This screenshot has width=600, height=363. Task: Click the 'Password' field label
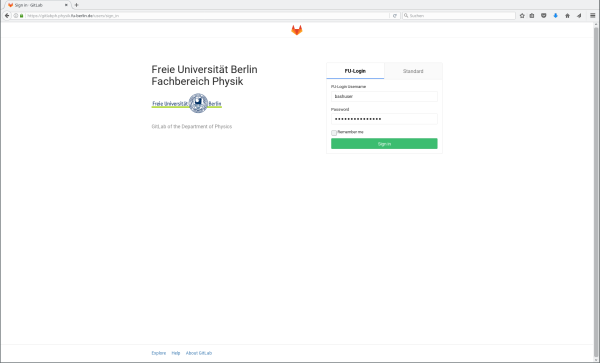[x=340, y=109]
